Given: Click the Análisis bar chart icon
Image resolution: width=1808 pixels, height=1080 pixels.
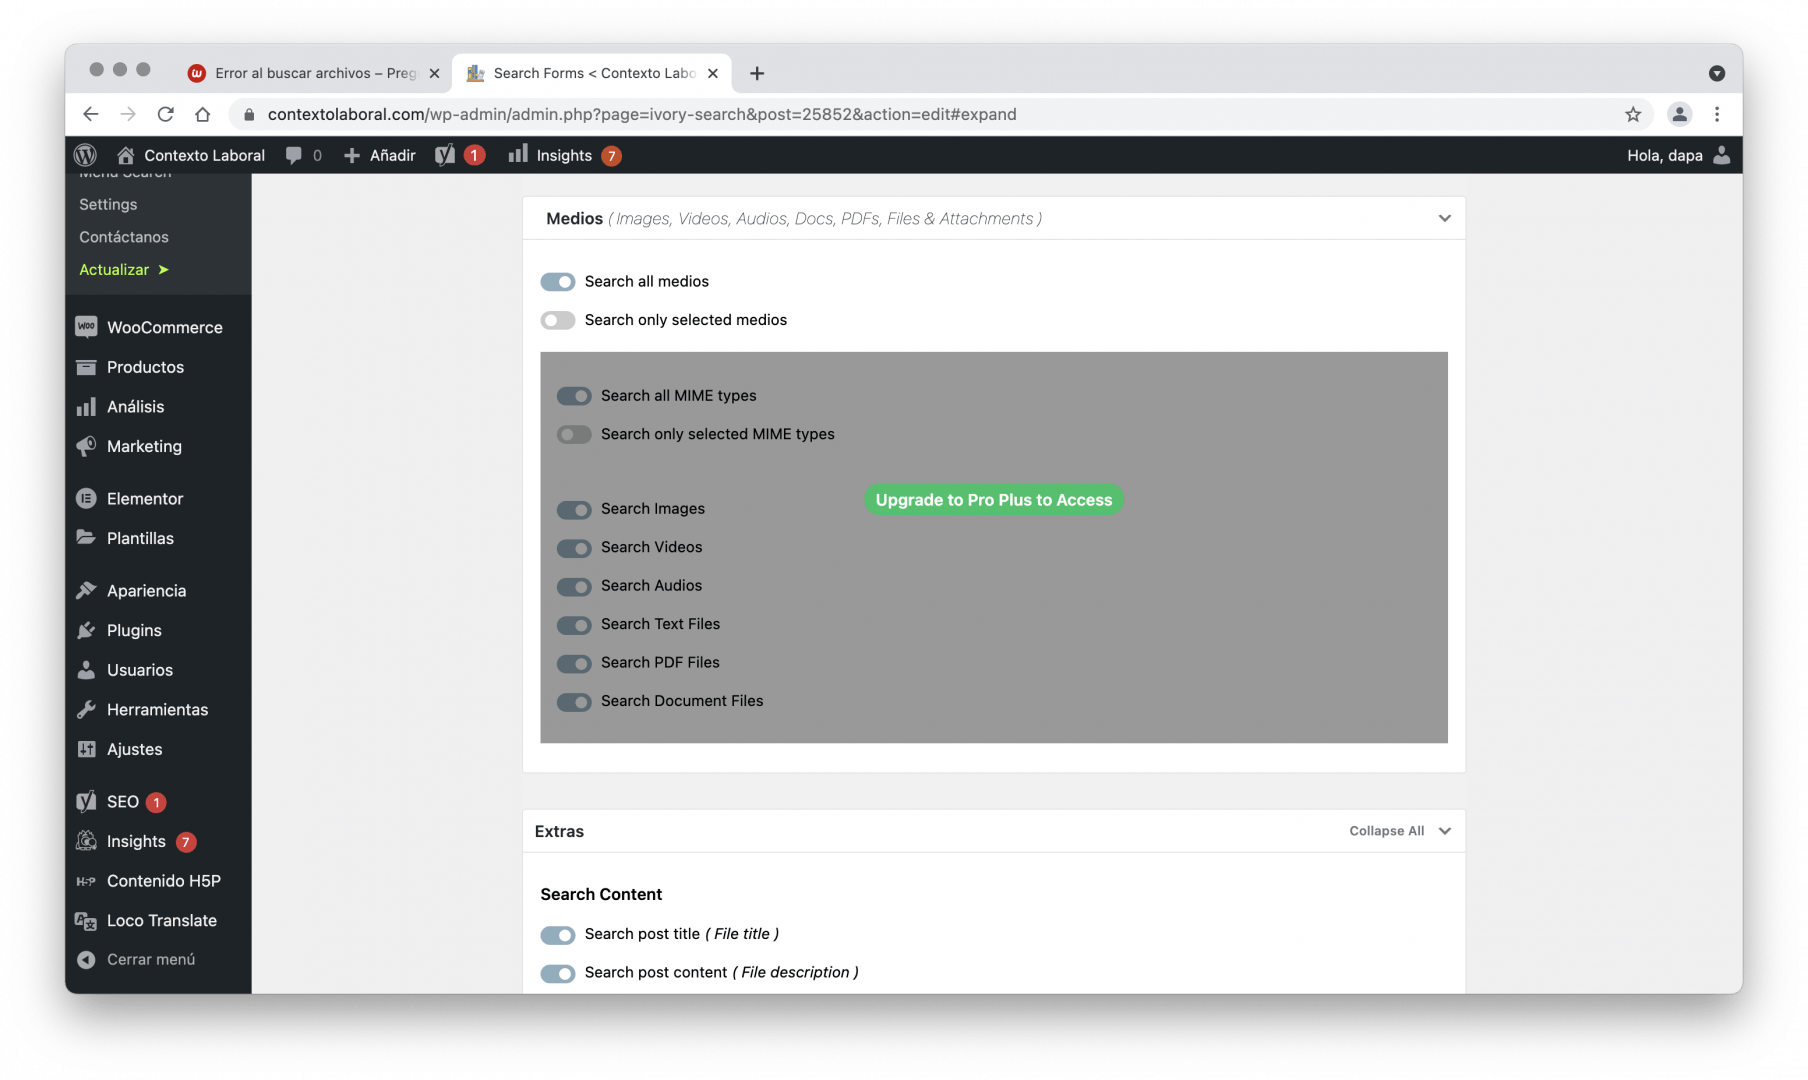Looking at the screenshot, I should pos(87,406).
